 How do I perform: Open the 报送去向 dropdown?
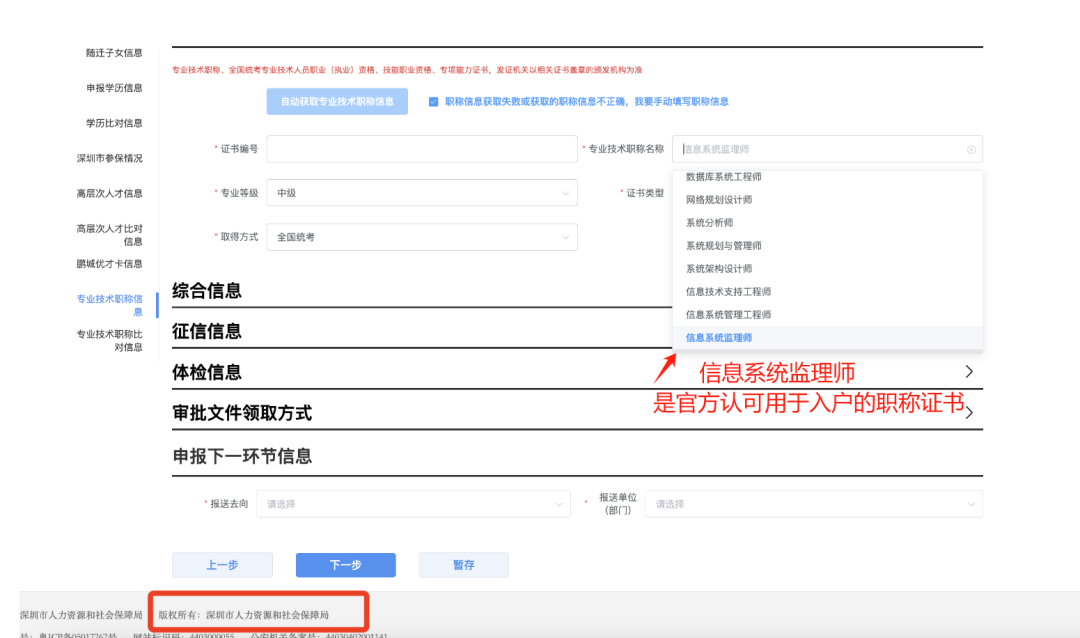[x=413, y=504]
